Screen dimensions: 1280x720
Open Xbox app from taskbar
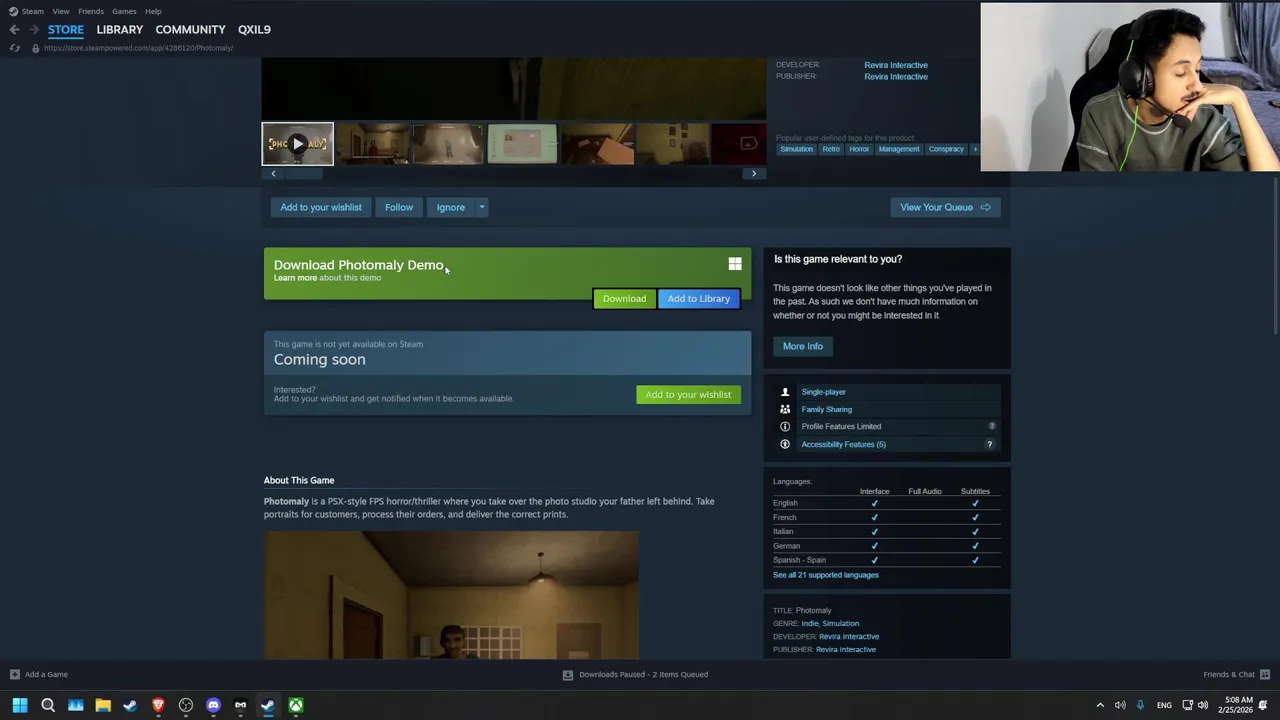pyautogui.click(x=296, y=705)
